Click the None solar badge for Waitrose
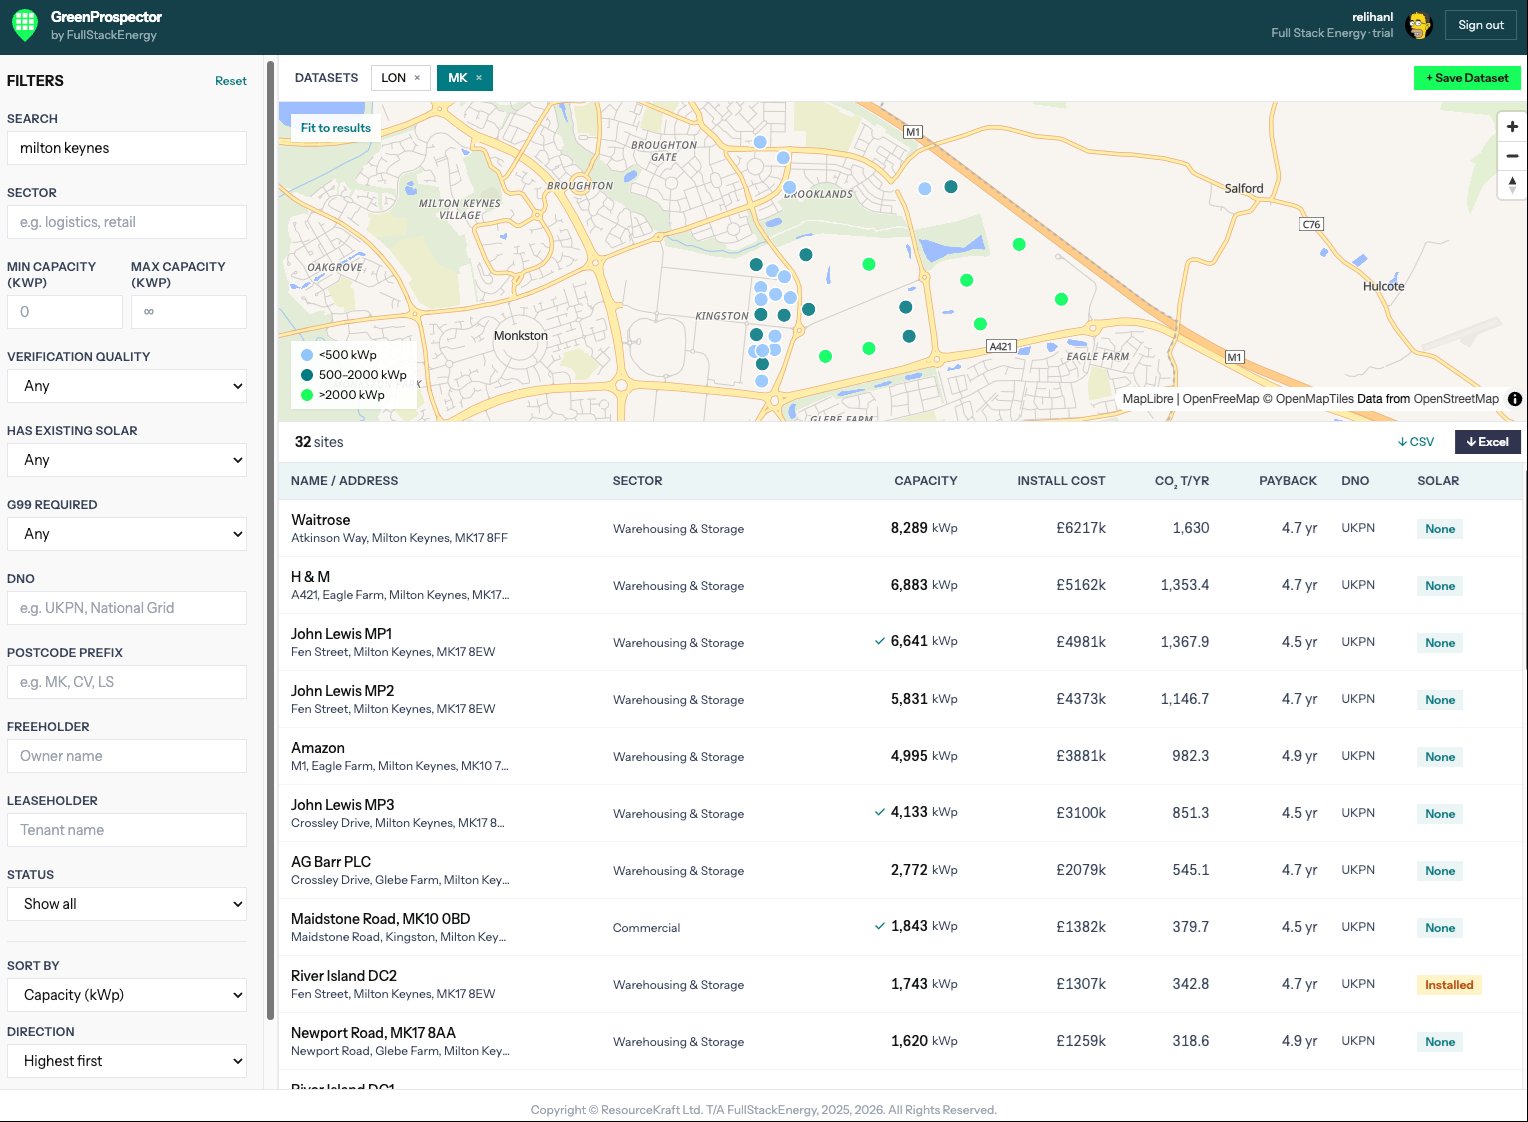 1440,529
